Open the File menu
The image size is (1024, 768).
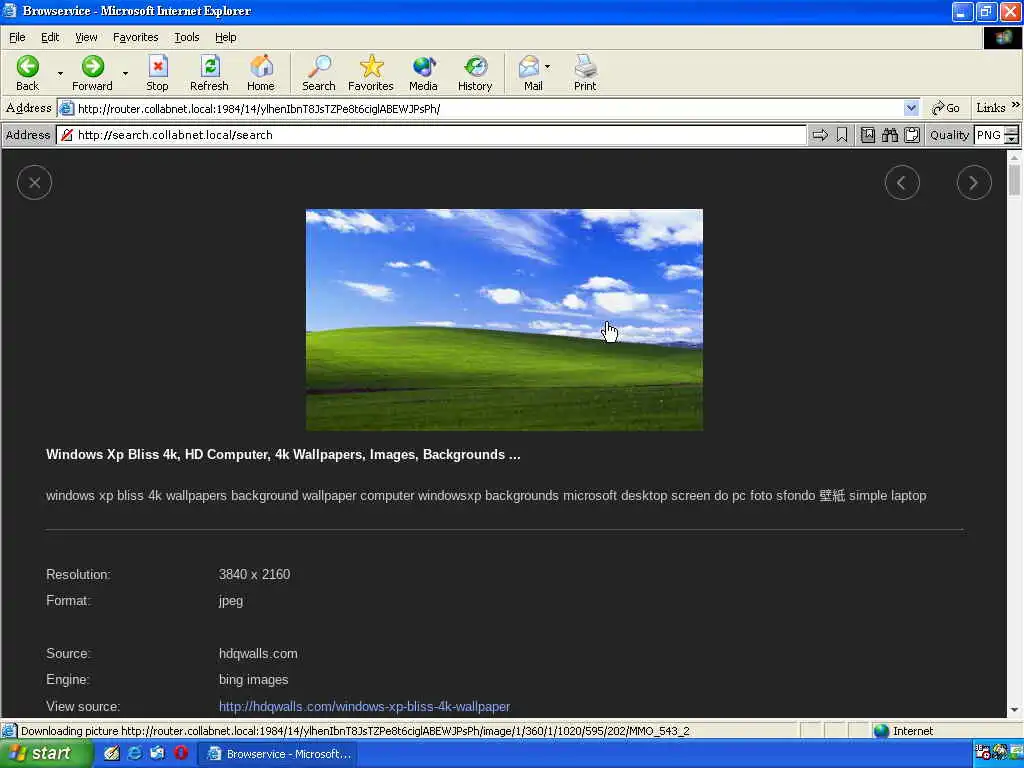point(17,37)
